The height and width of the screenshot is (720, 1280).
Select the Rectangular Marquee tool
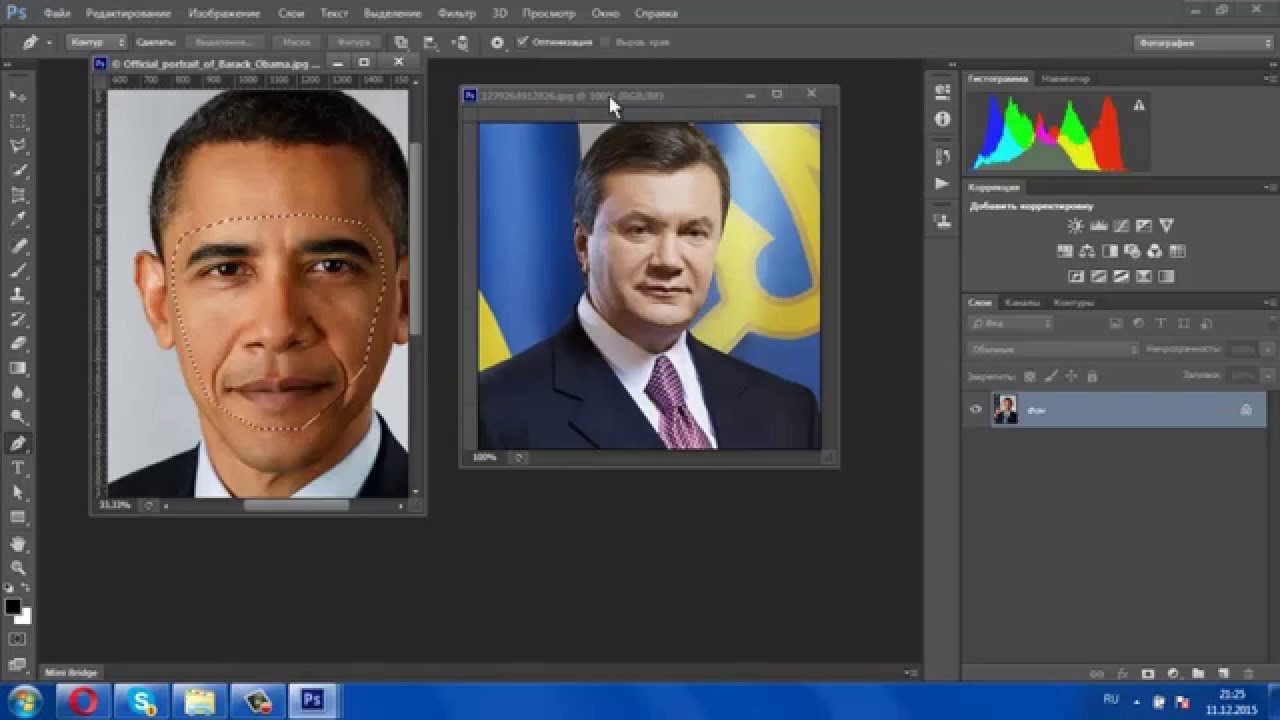pos(18,121)
